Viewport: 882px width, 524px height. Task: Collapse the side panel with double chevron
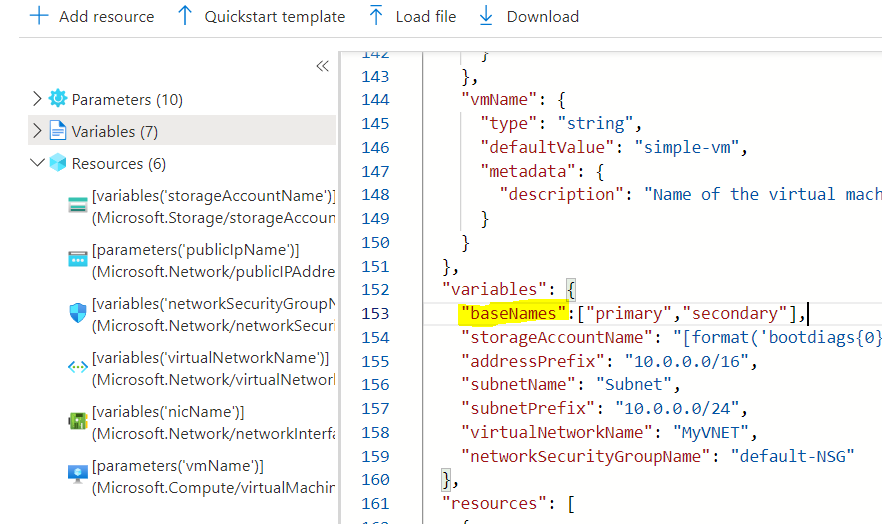(322, 66)
